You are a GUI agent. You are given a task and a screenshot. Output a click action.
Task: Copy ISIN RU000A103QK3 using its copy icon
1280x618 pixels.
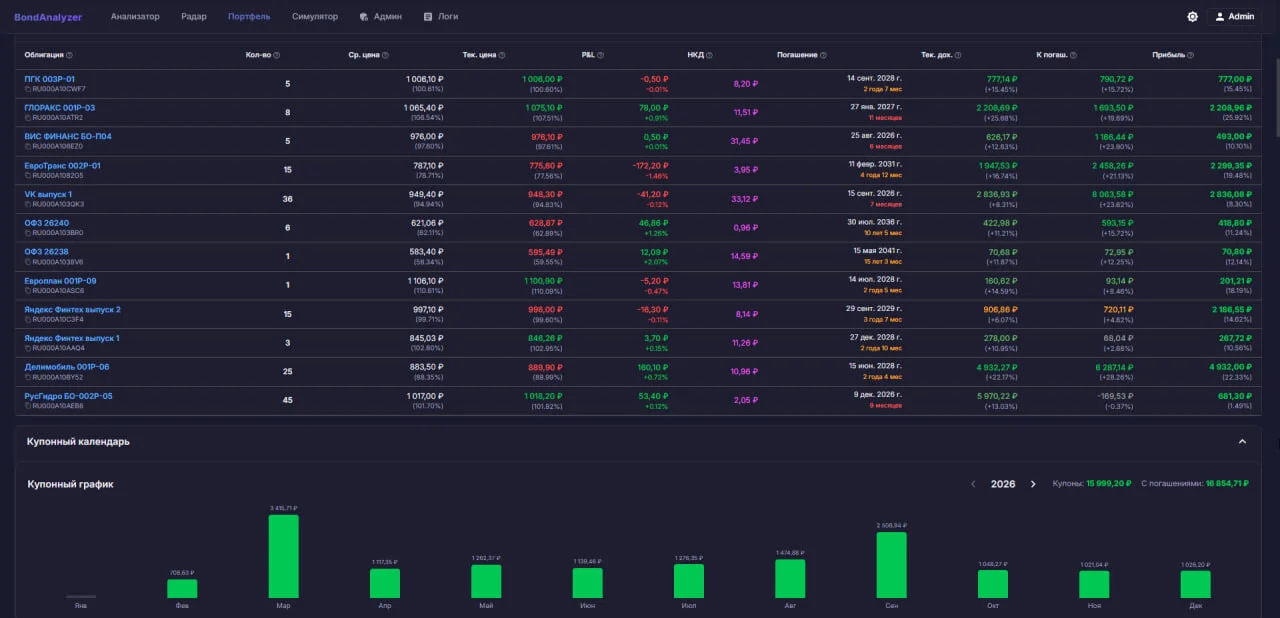pos(28,203)
